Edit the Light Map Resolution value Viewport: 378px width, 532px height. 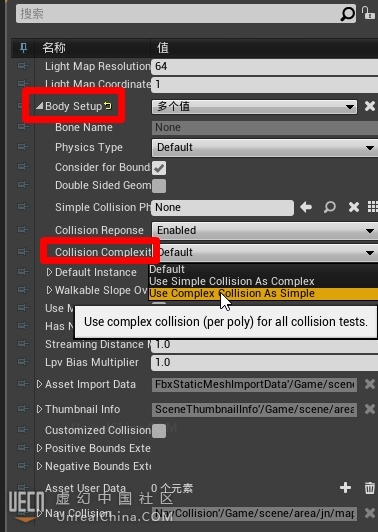[265, 66]
